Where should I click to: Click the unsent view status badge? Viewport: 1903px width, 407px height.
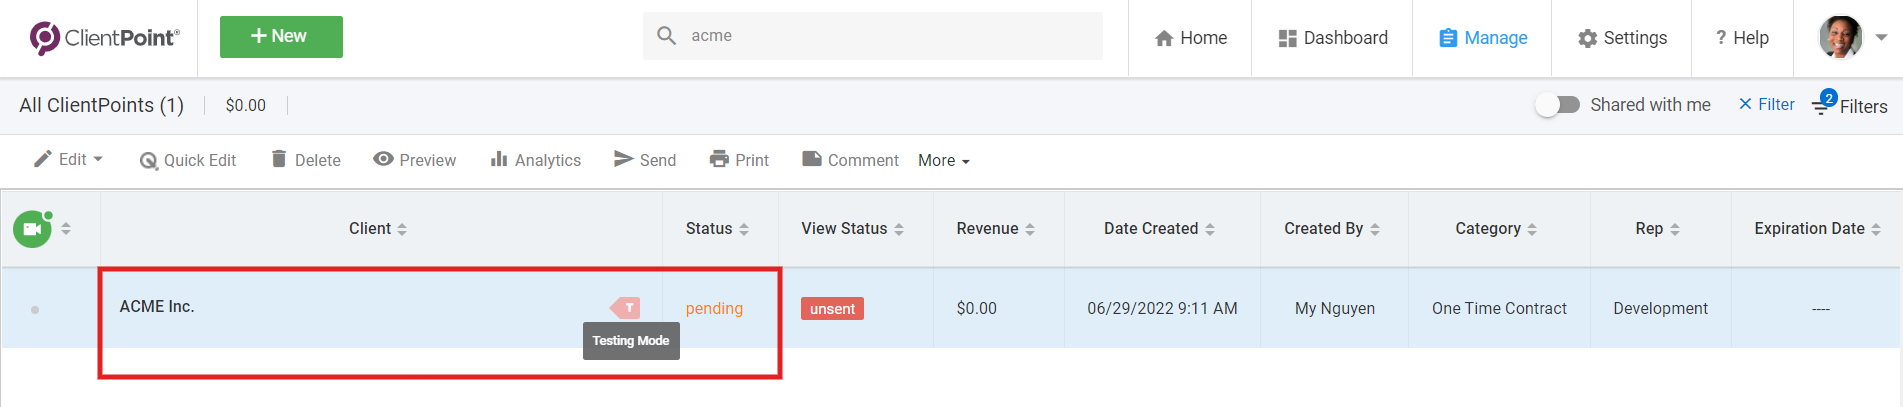[x=832, y=309]
